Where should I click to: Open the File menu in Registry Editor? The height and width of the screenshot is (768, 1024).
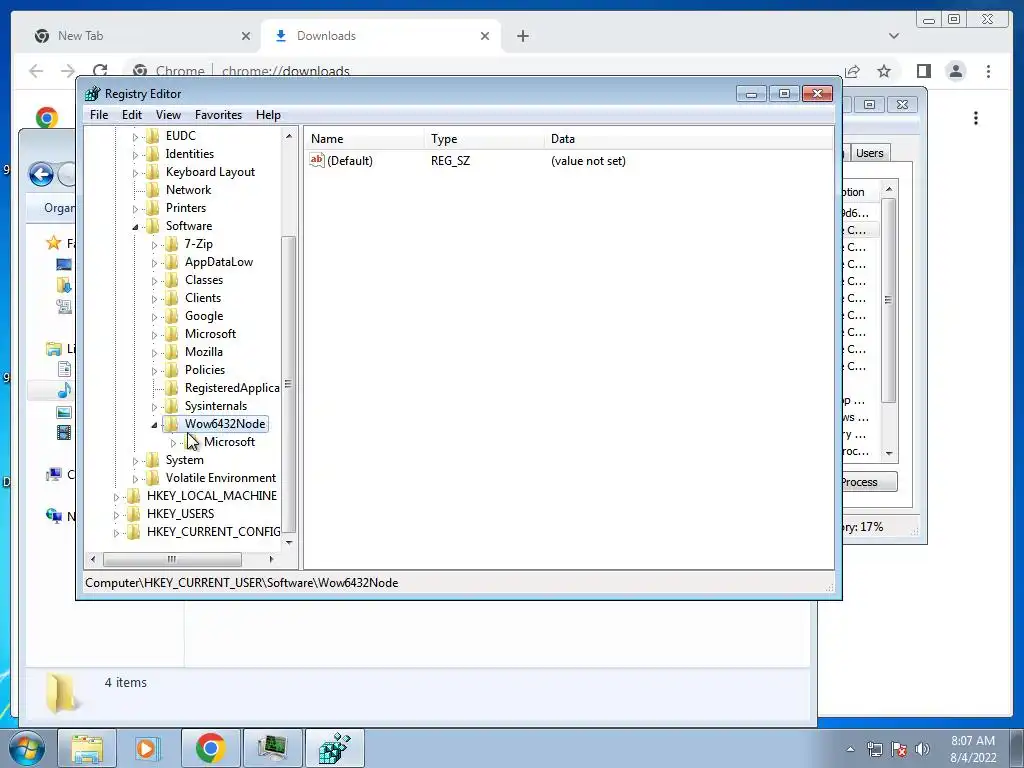[99, 115]
